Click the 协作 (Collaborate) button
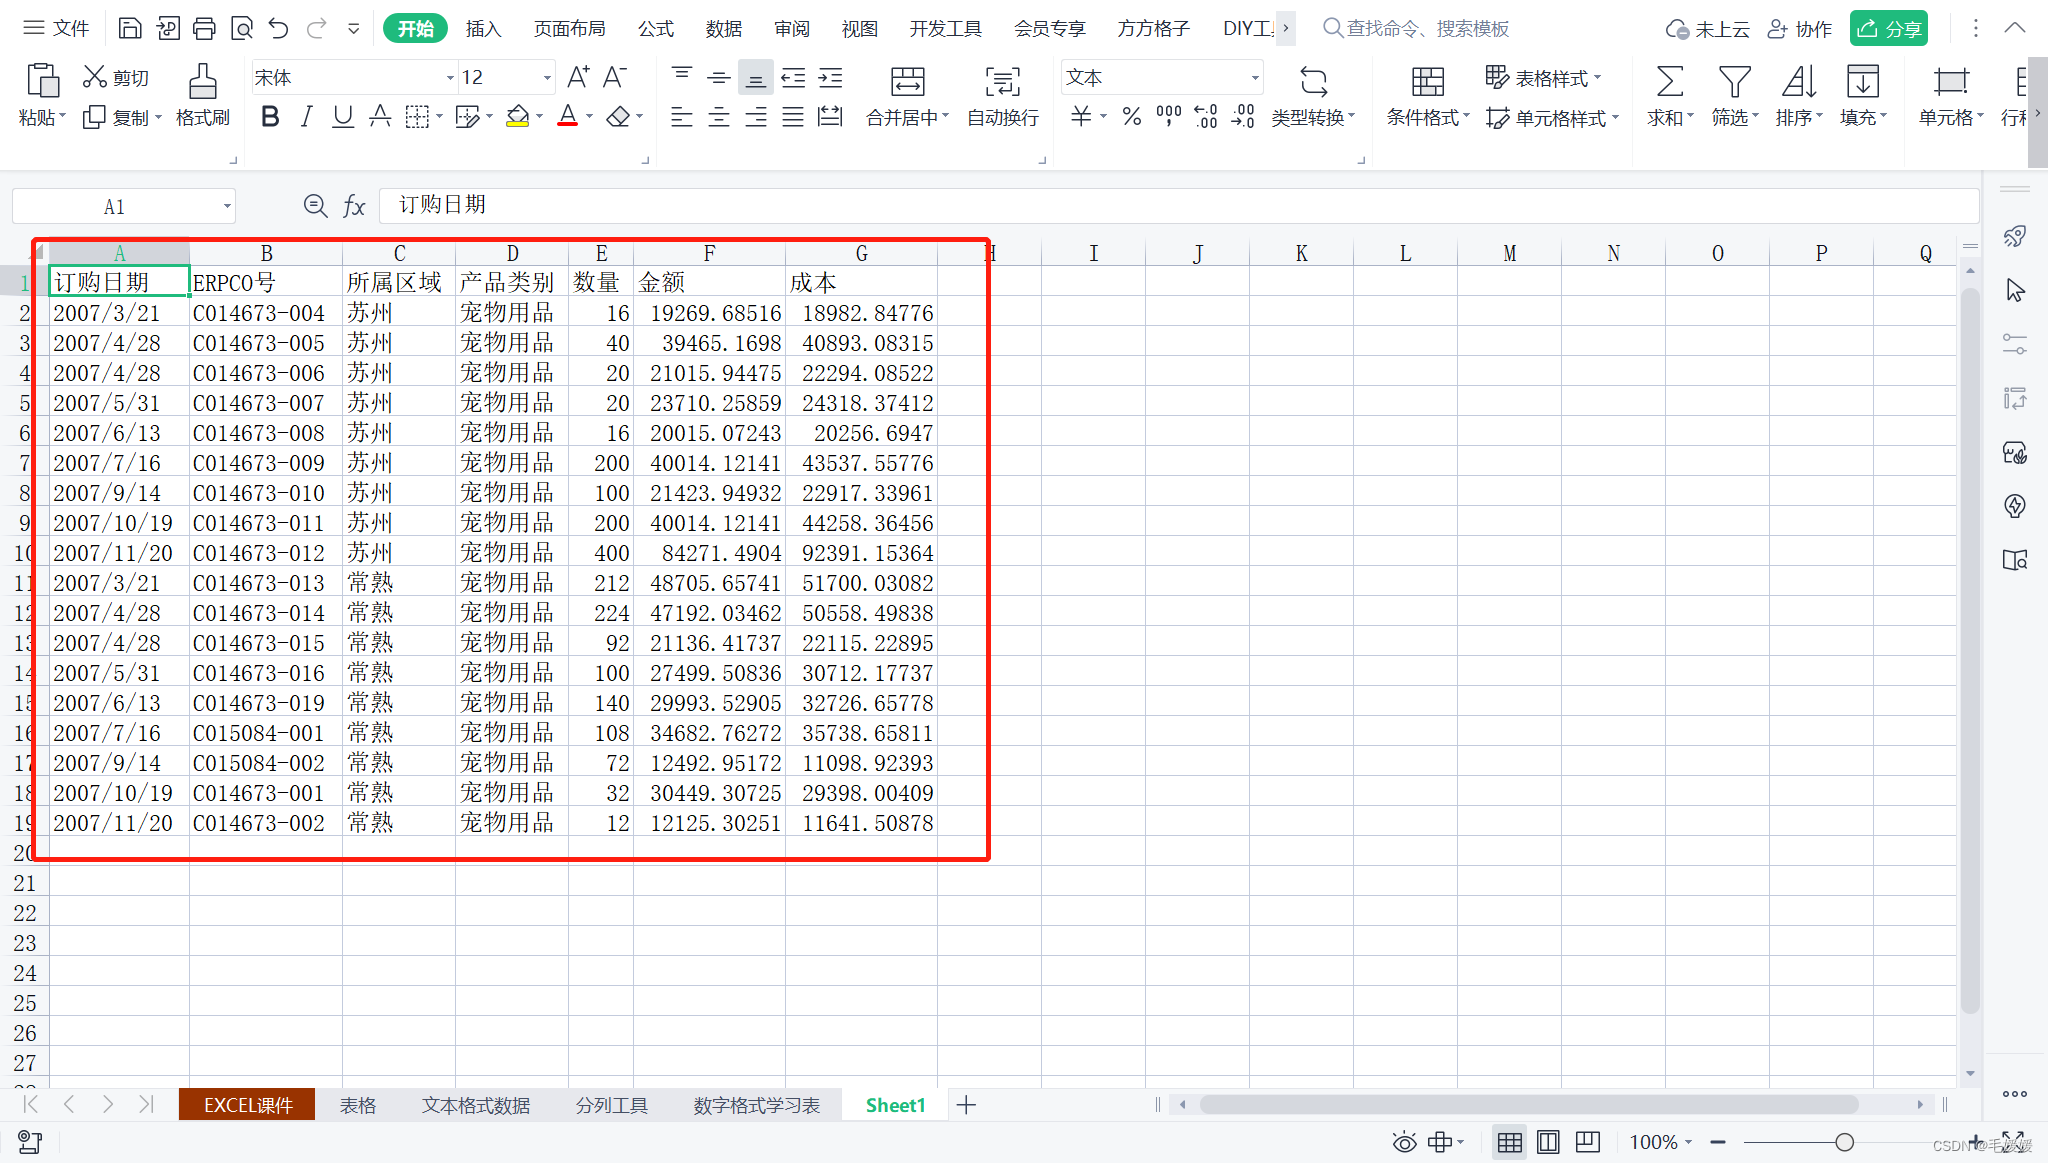This screenshot has width=2048, height=1163. point(1800,29)
